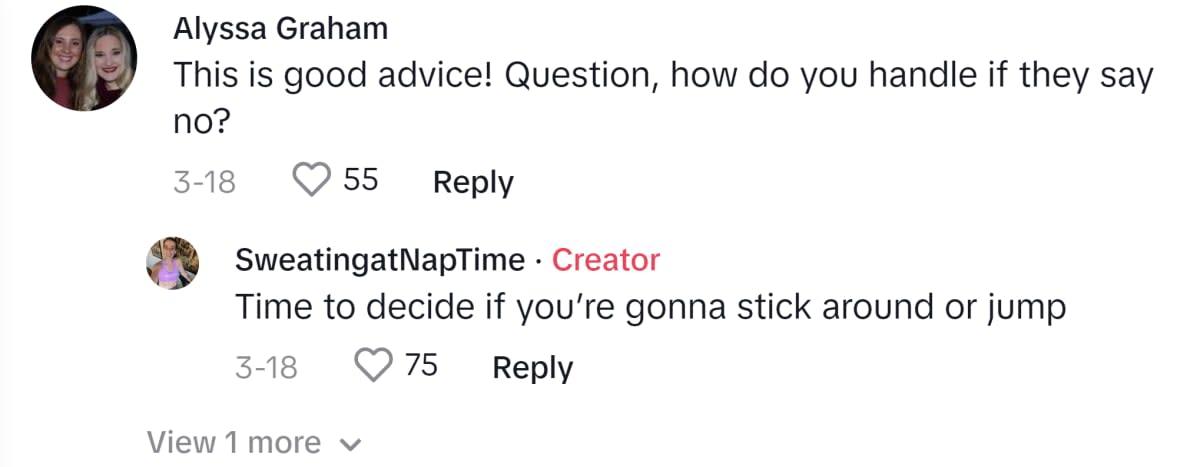Reply to the creator's response
The image size is (1200, 467).
coord(533,367)
